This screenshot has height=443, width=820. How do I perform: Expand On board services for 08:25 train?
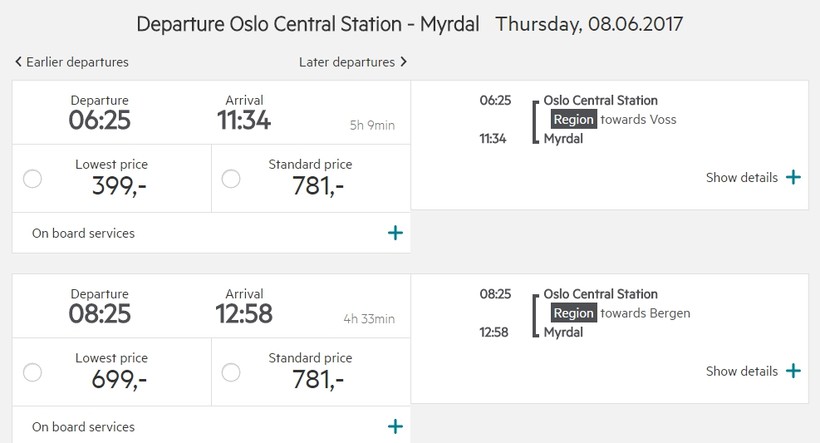click(395, 427)
